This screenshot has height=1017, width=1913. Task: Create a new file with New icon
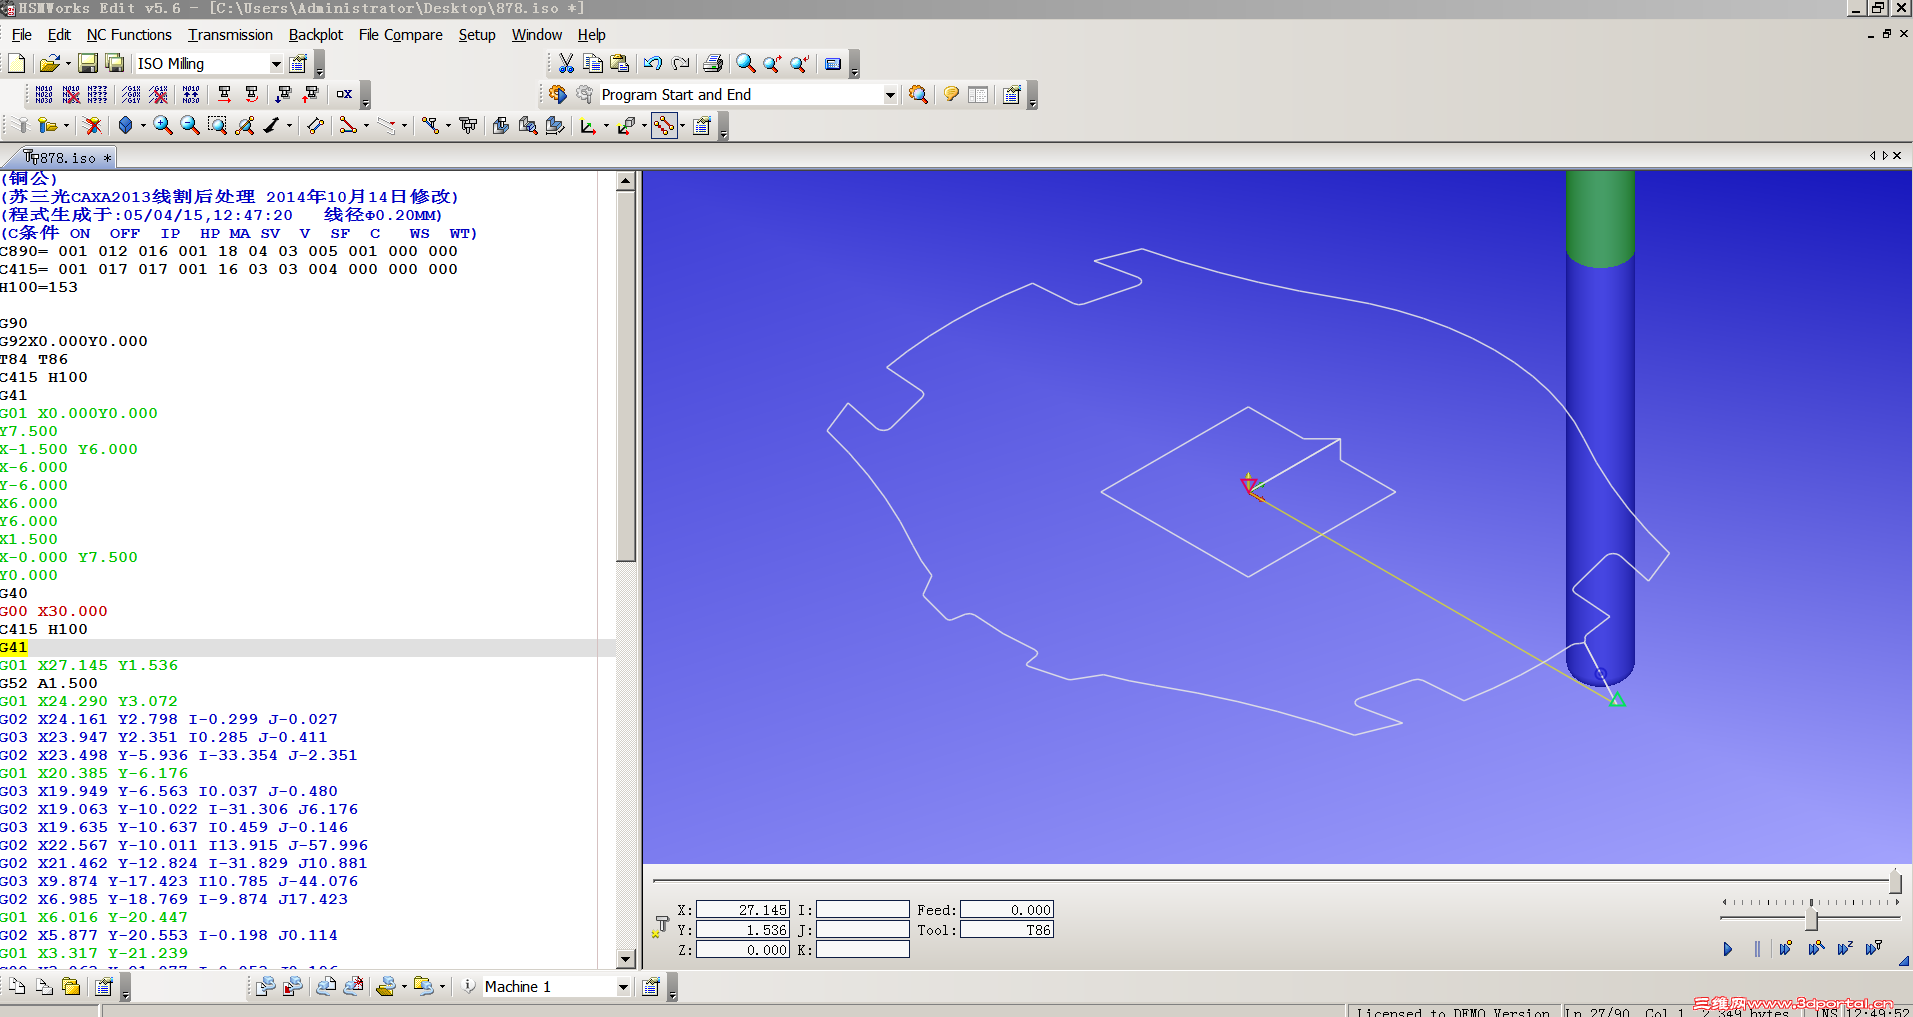click(x=16, y=64)
